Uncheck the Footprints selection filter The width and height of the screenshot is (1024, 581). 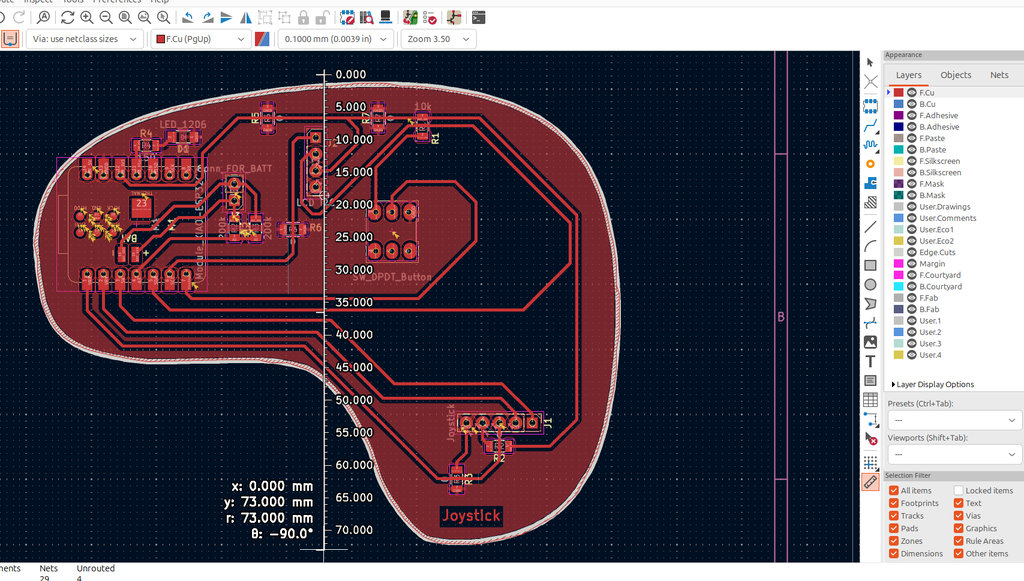(x=893, y=503)
